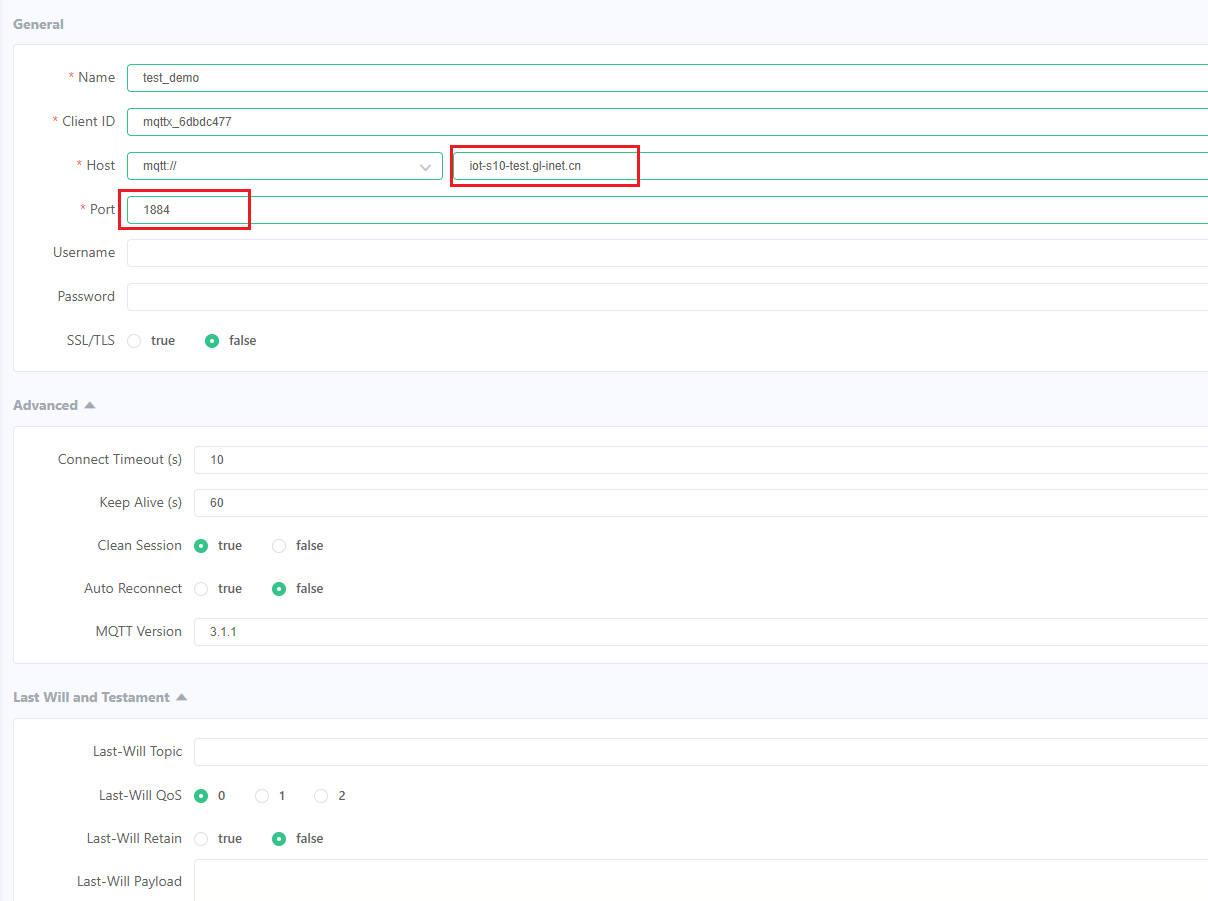Click the Password input field
The width and height of the screenshot is (1208, 901).
tap(667, 297)
